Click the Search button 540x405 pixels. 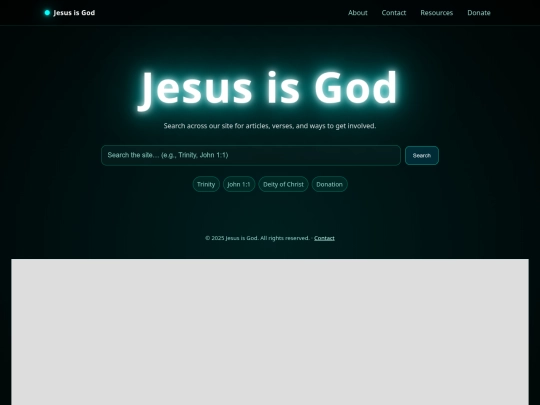pos(422,156)
